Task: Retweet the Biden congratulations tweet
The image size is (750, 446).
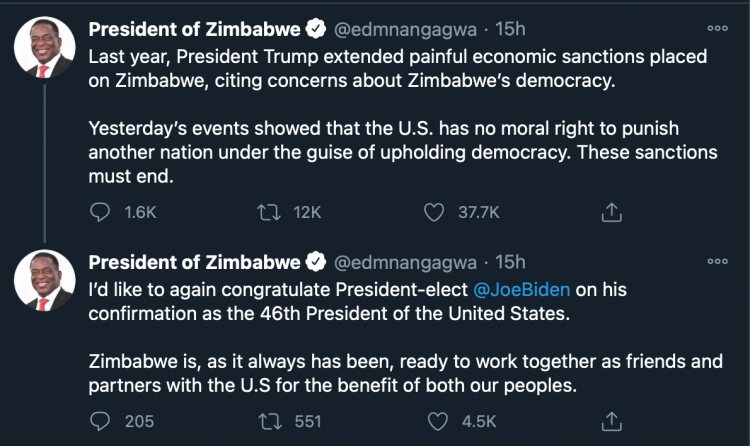Action: point(269,421)
